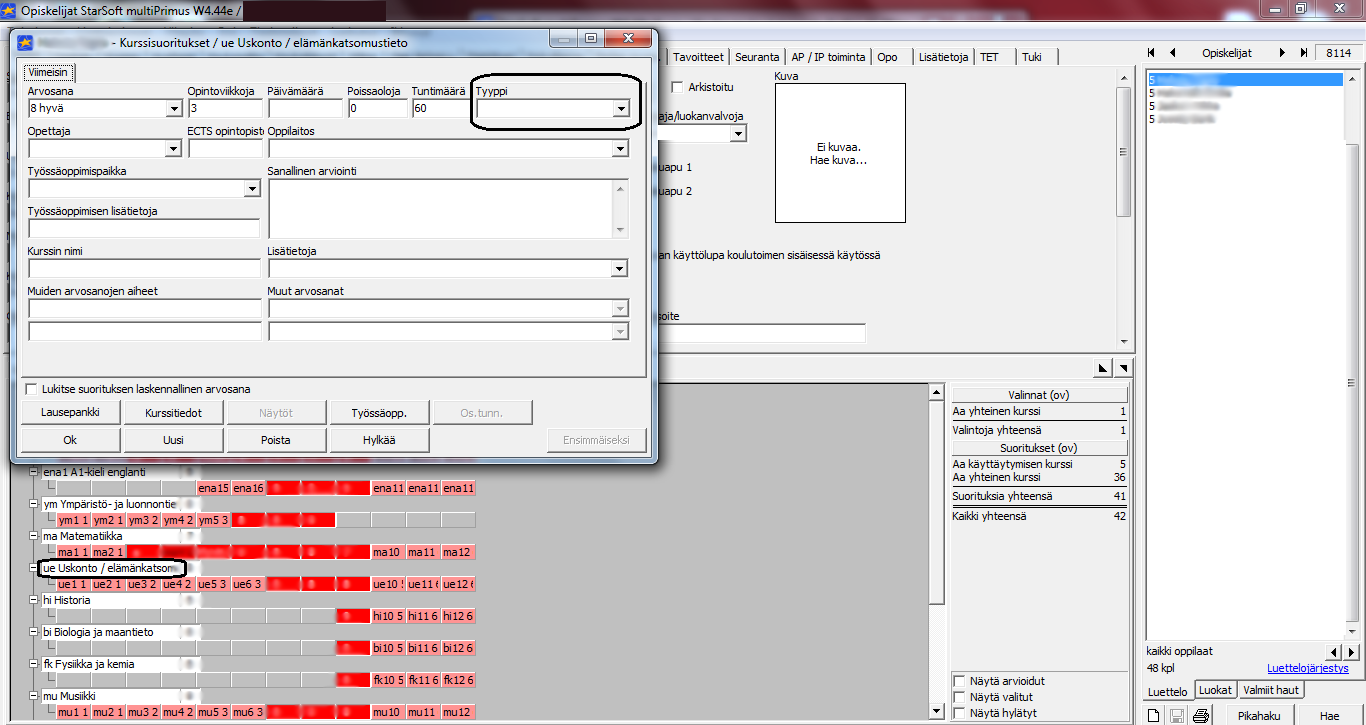Select the fk12 6 course cell

click(x=458, y=680)
